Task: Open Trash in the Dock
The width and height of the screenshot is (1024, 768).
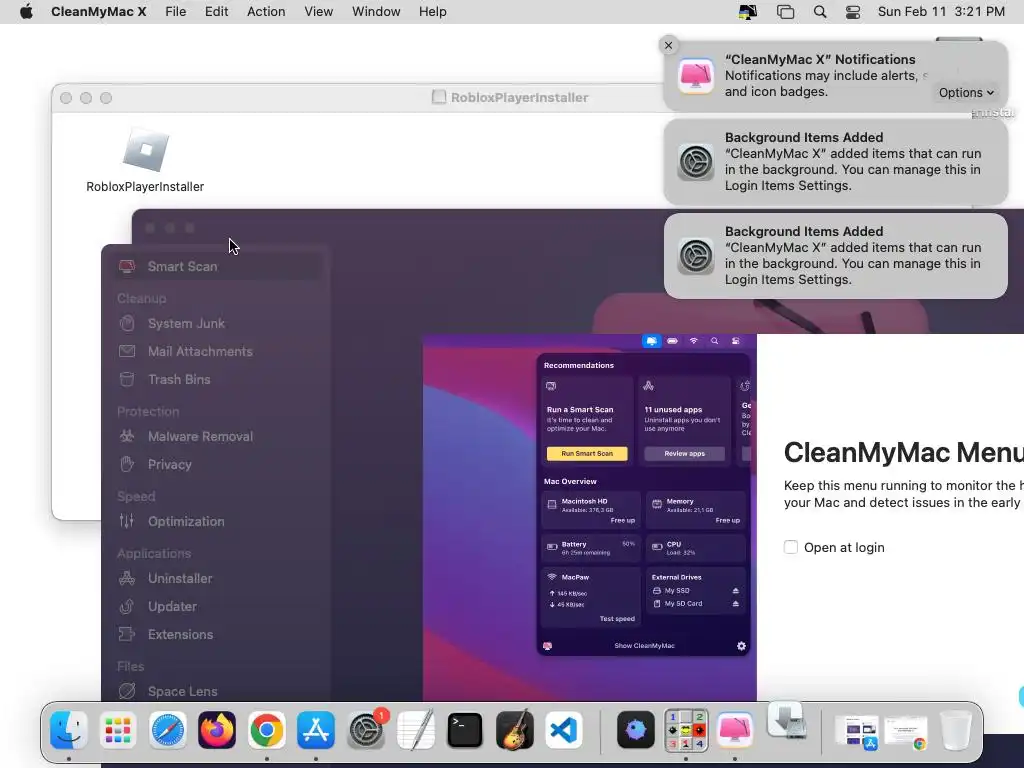Action: pyautogui.click(x=955, y=729)
